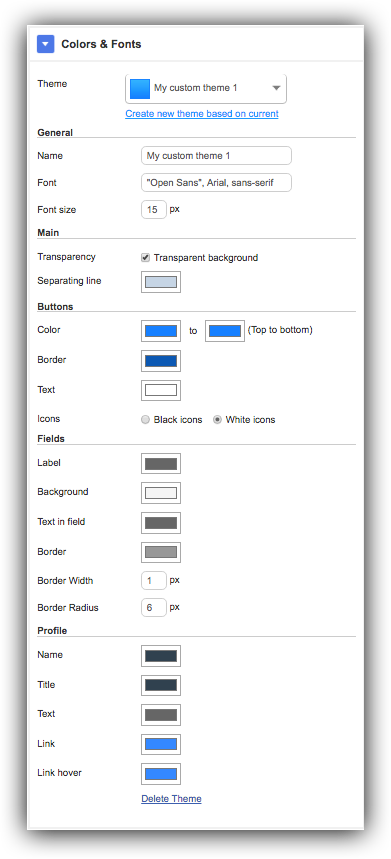This screenshot has width=391, height=859.
Task: Open the Fields Label color swatch
Action: 161,463
